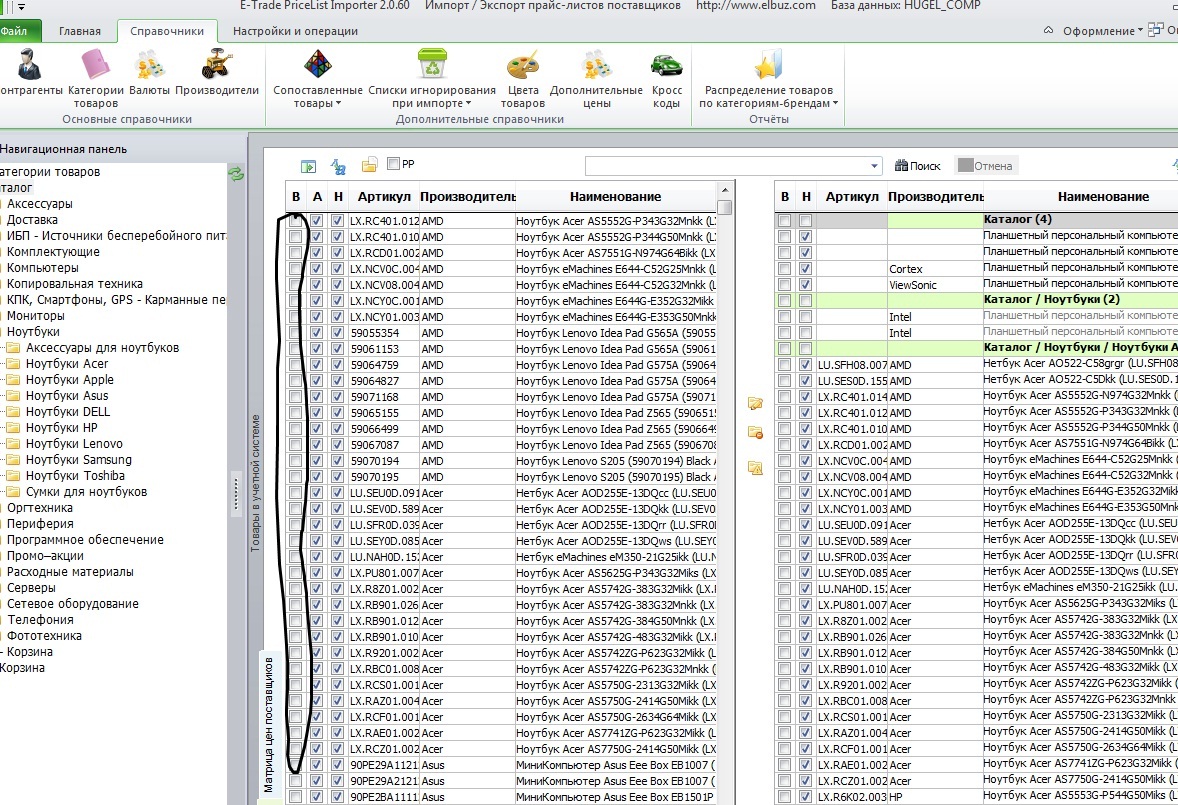This screenshot has height=805, width=1178.
Task: Open the Файл menu tab
Action: (15, 31)
